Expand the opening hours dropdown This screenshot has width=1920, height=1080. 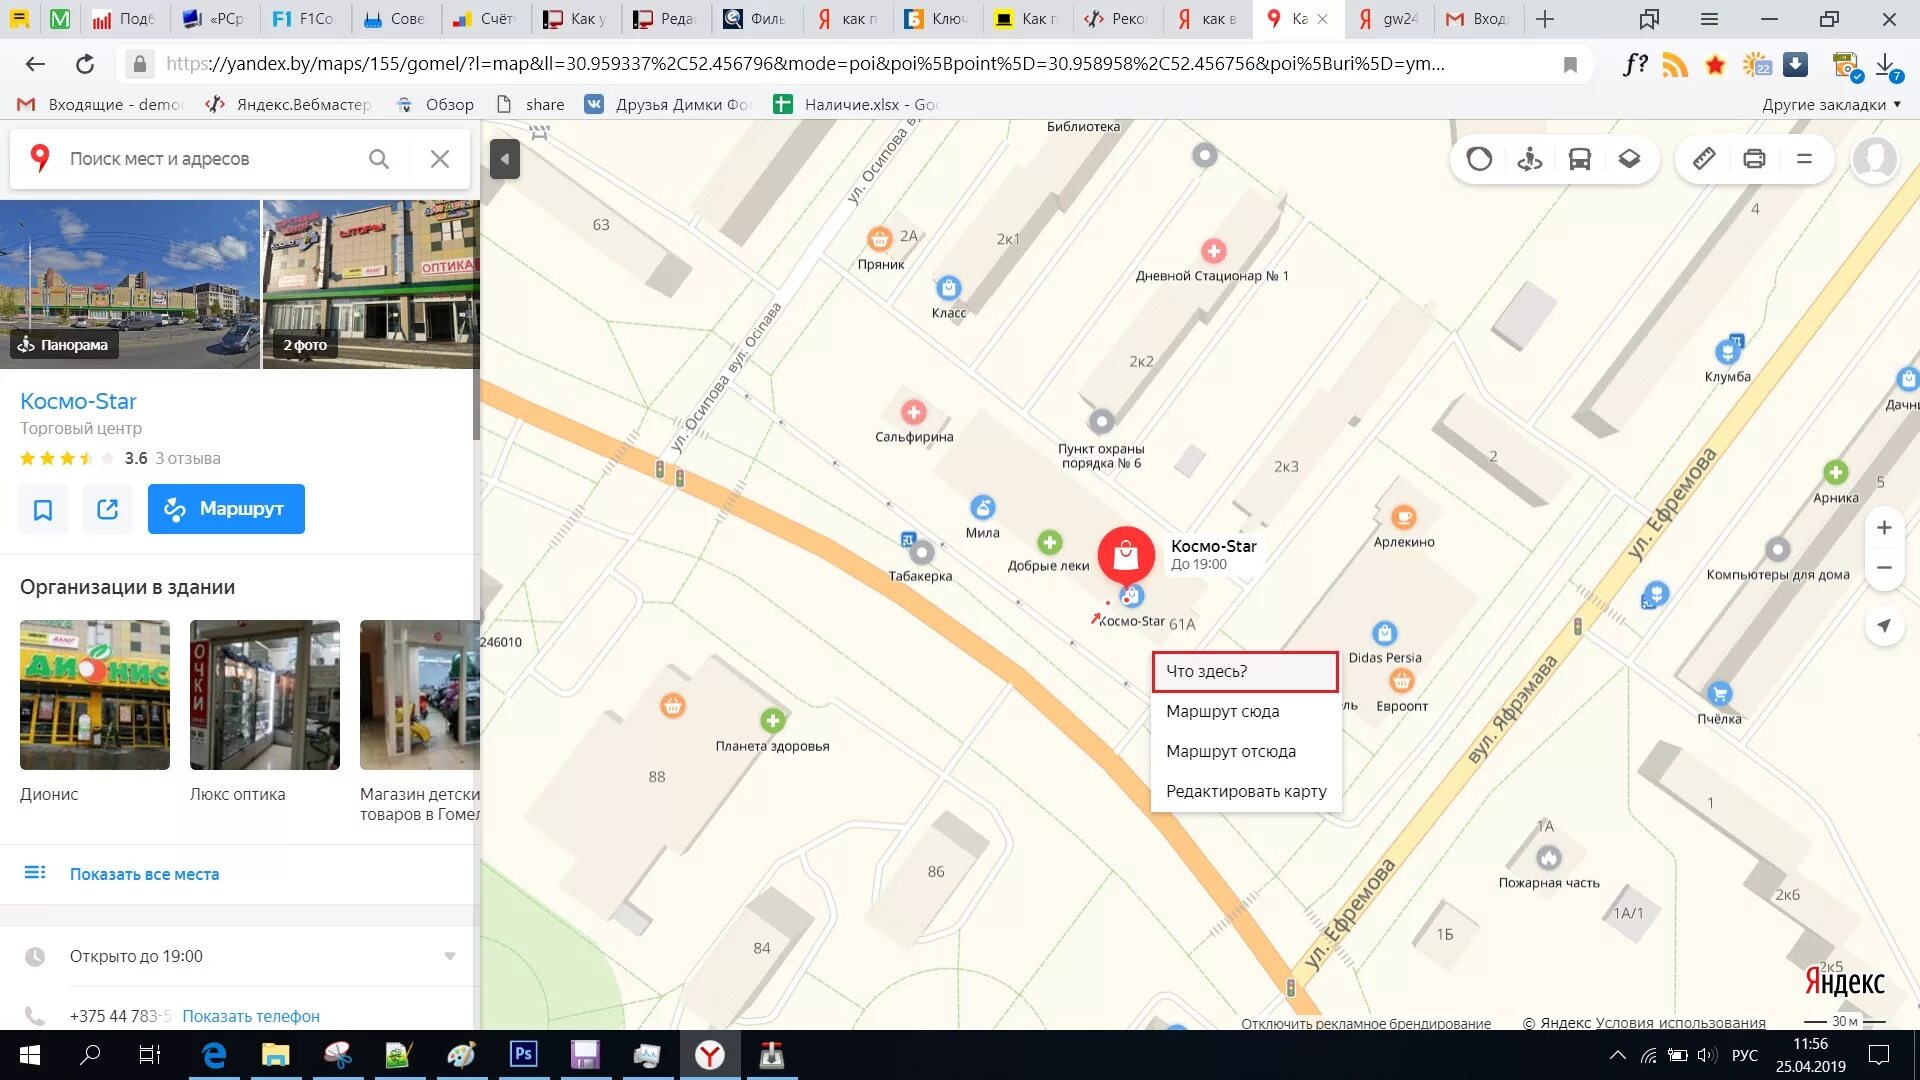(x=450, y=956)
